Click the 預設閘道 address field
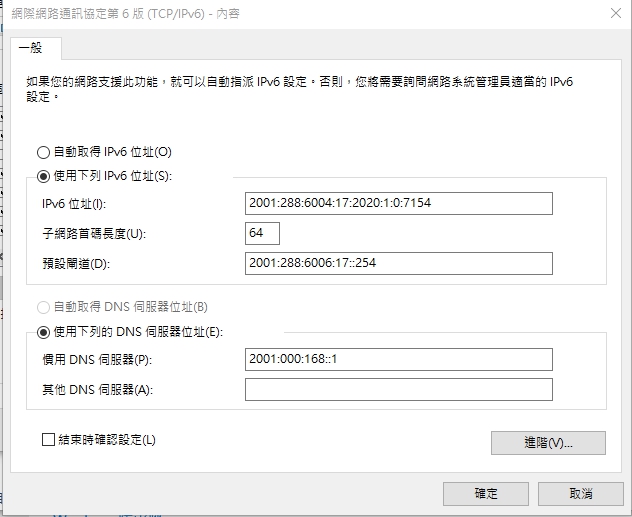Screen dimensions: 632x517 (x=398, y=263)
